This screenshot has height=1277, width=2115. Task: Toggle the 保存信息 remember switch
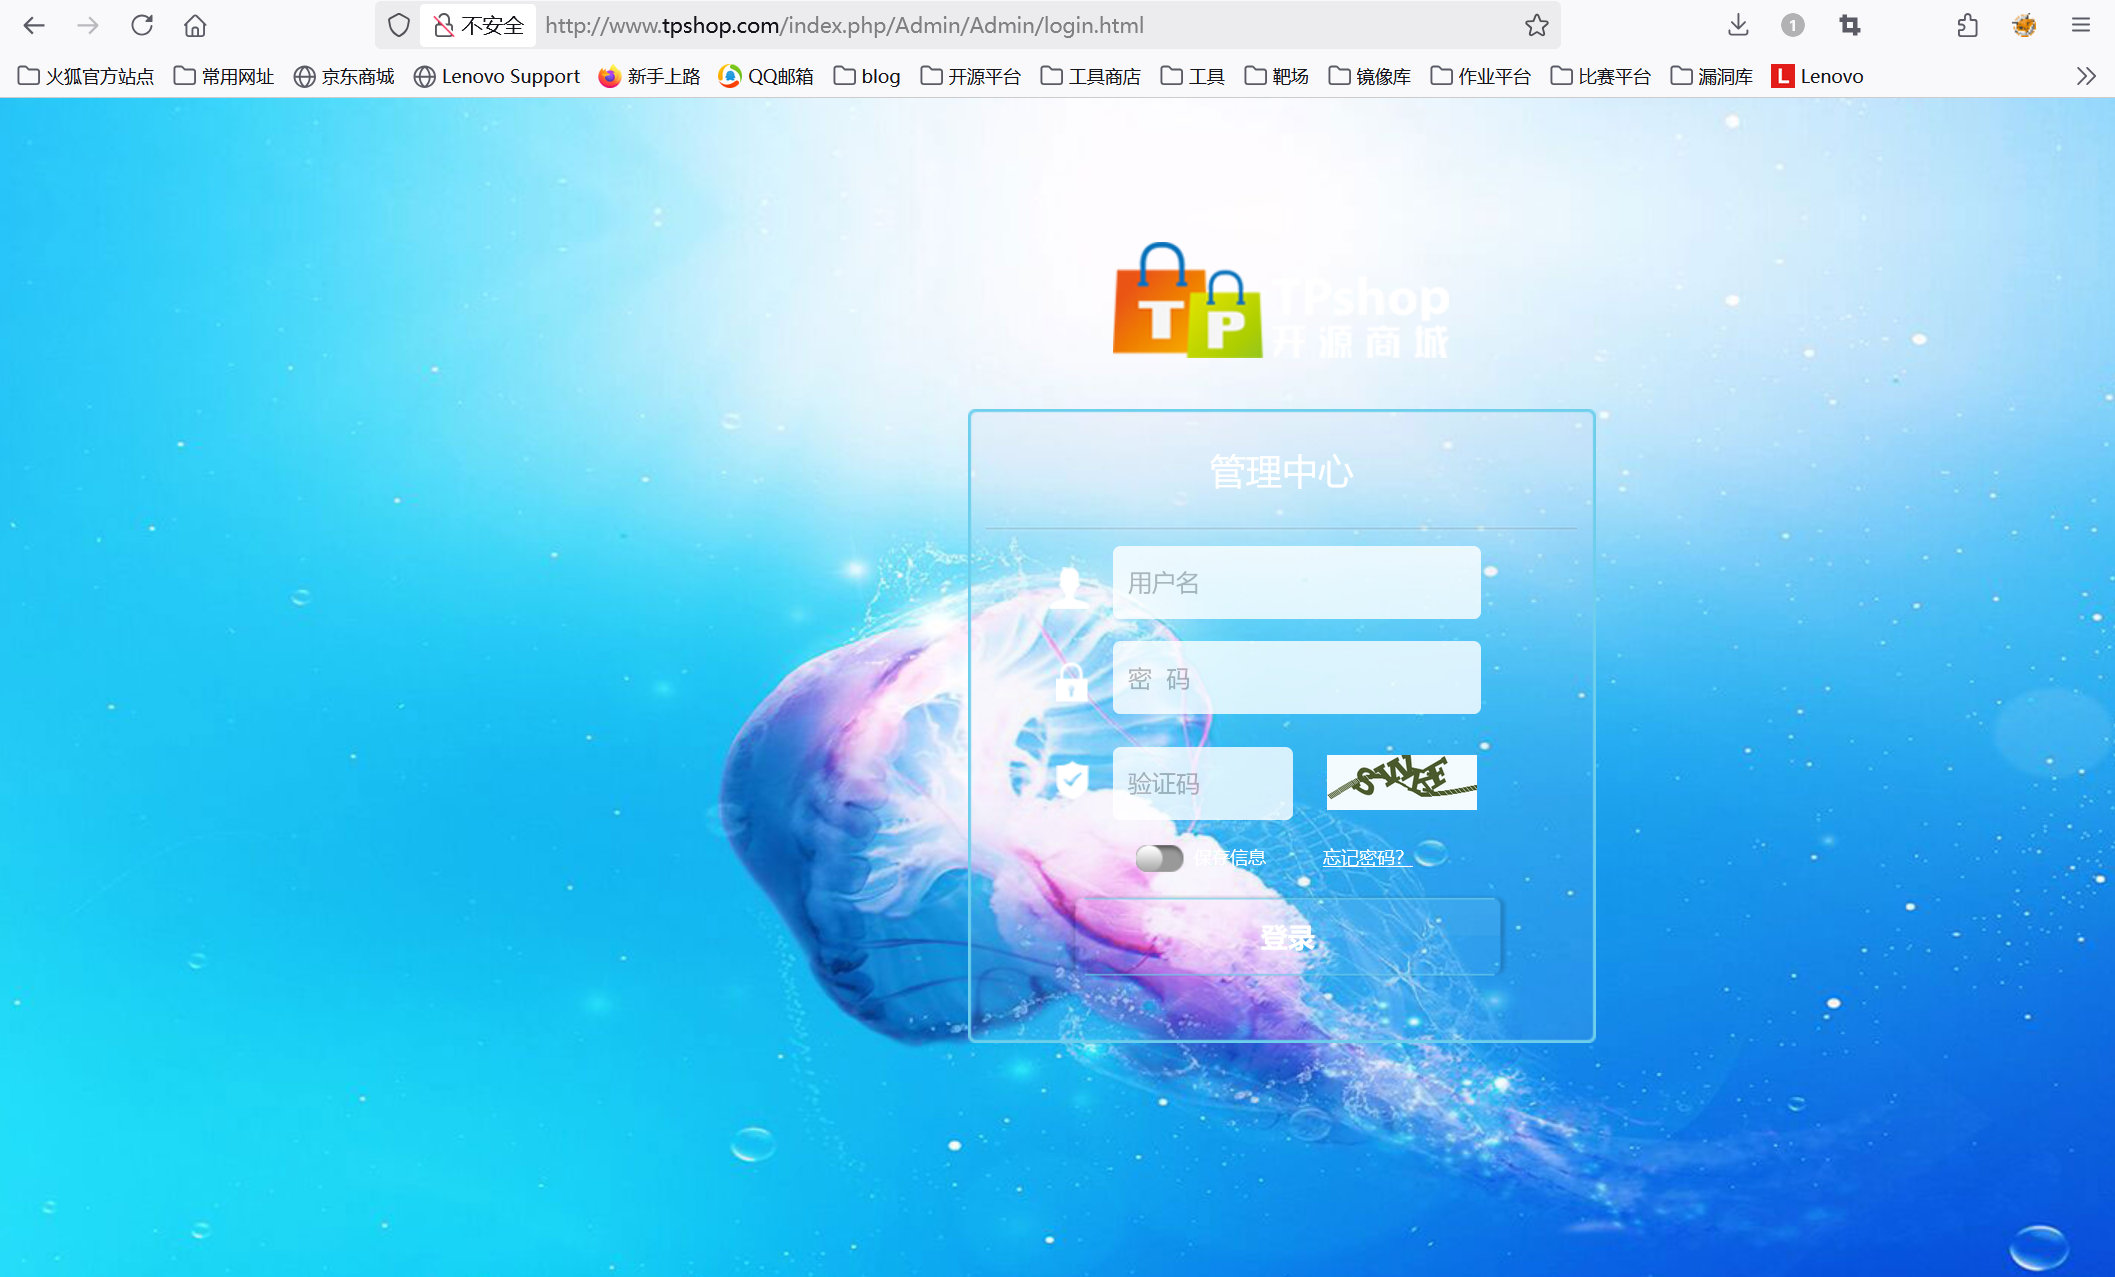1159,858
